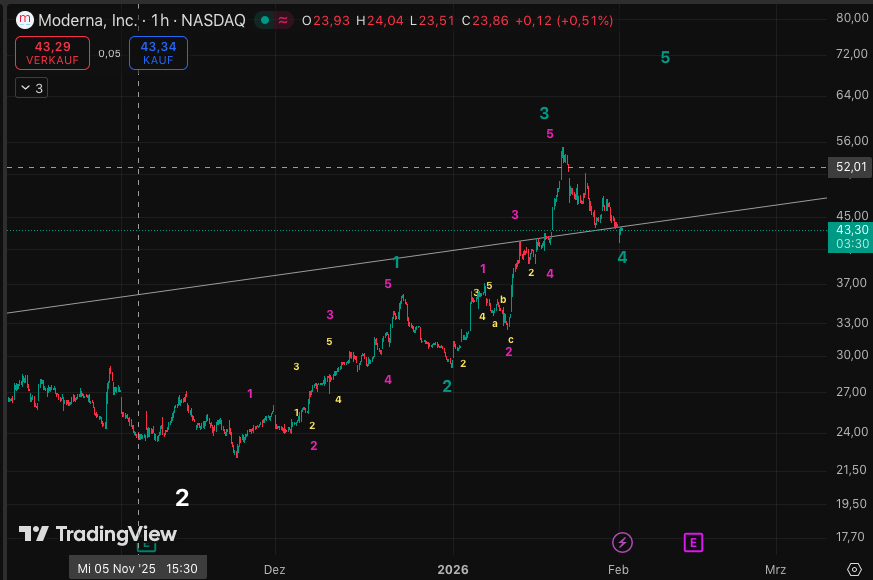Click the green market status indicator
The height and width of the screenshot is (580, 873).
point(262,20)
